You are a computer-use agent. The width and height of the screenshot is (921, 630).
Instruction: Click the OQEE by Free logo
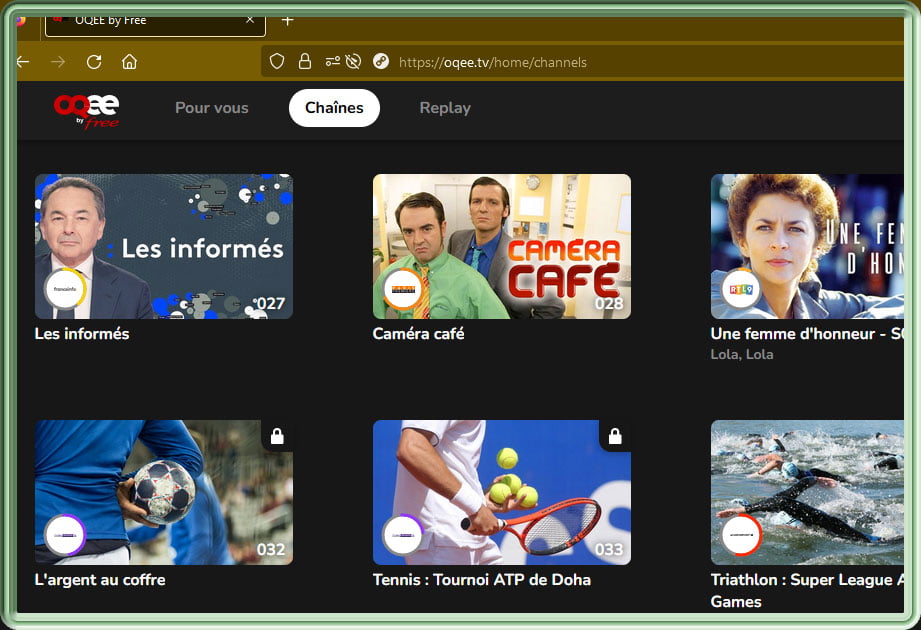87,110
